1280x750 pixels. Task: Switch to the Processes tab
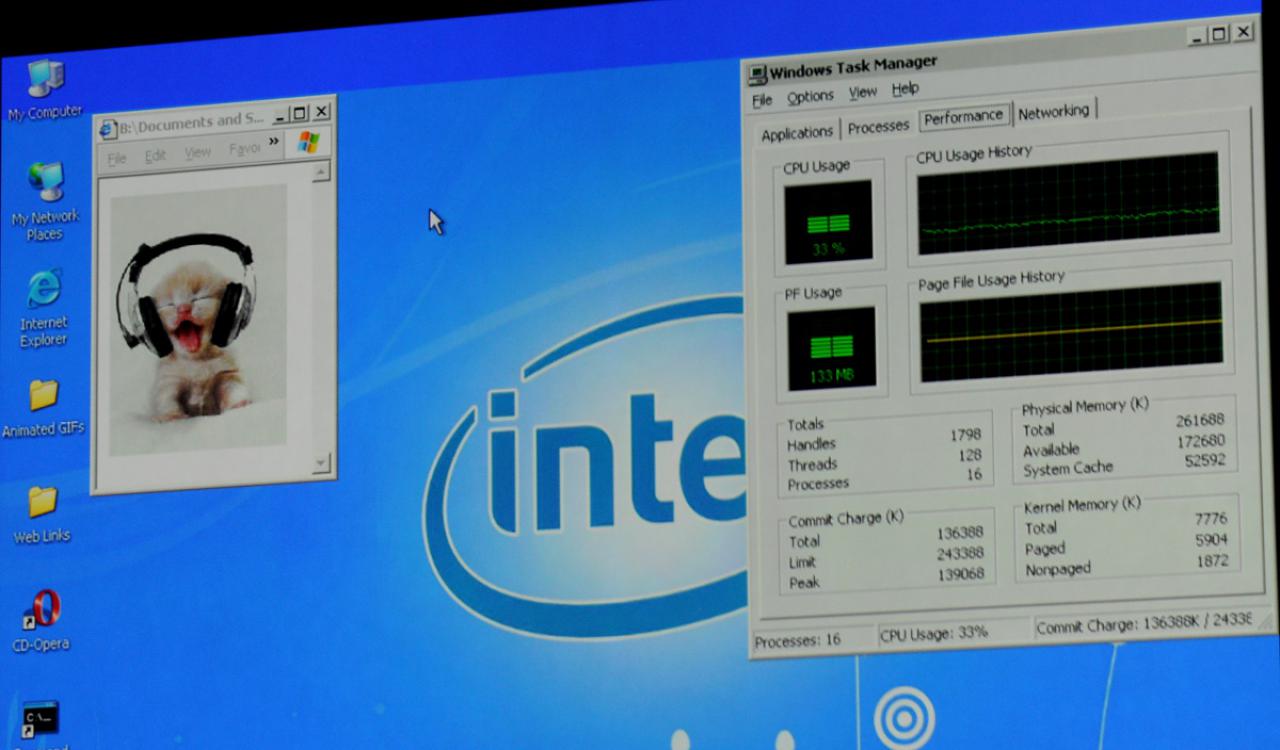[x=878, y=126]
